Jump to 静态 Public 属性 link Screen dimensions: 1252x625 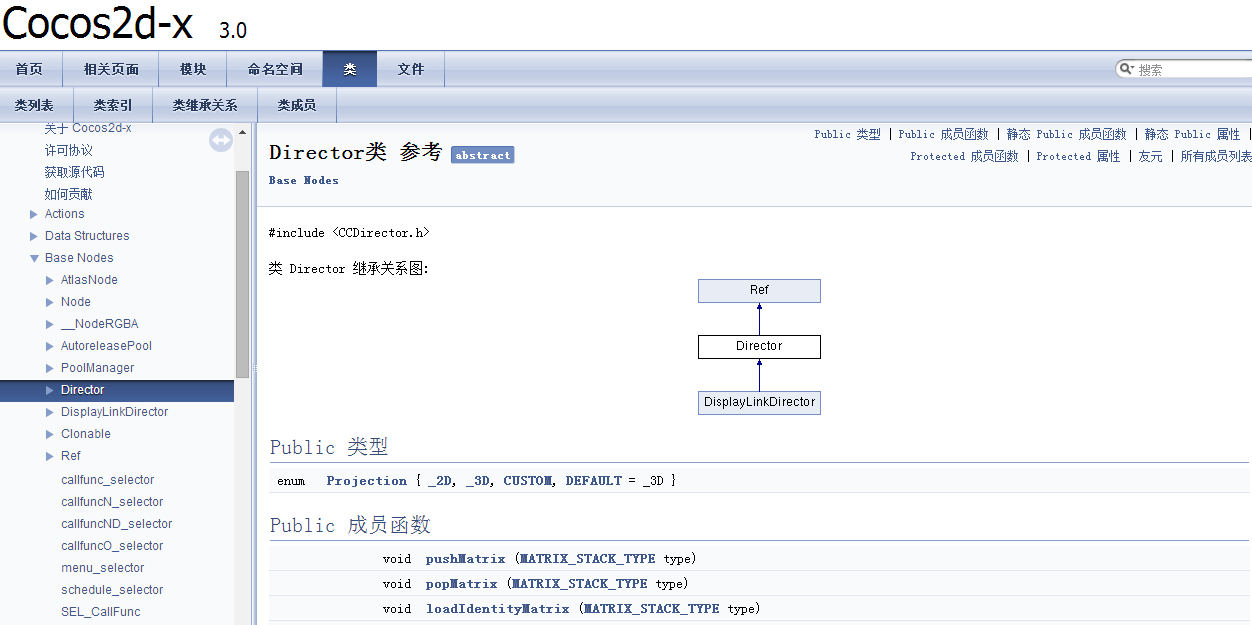[x=1192, y=134]
